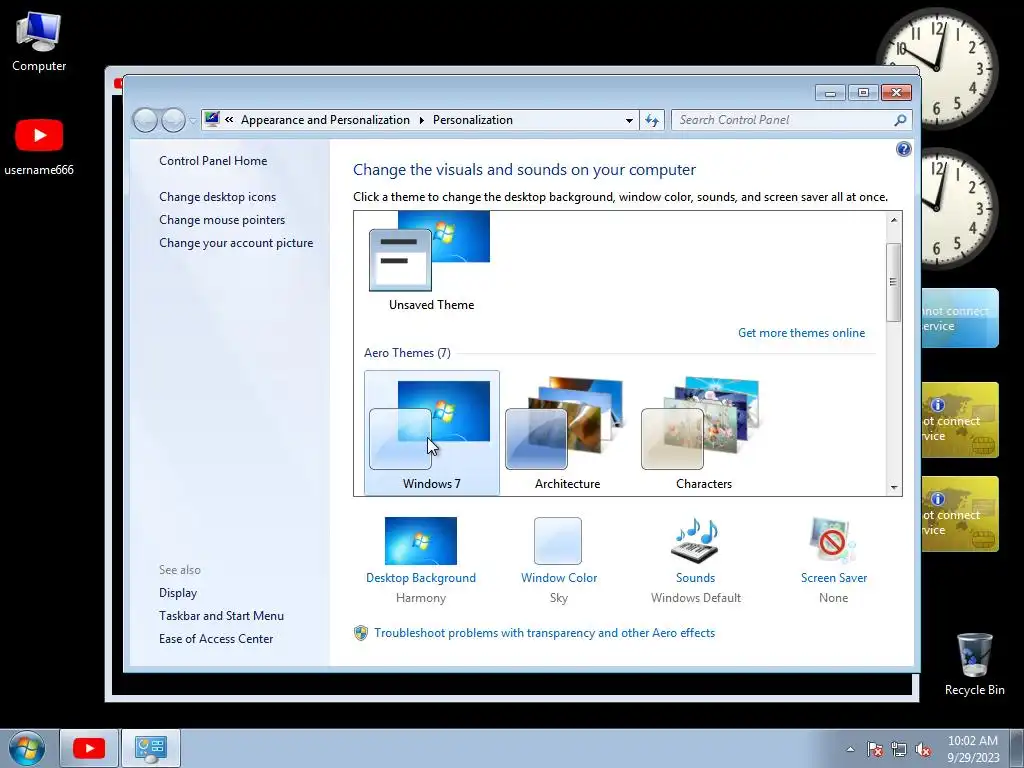
Task: Minimize the Personalization window
Action: click(x=830, y=93)
